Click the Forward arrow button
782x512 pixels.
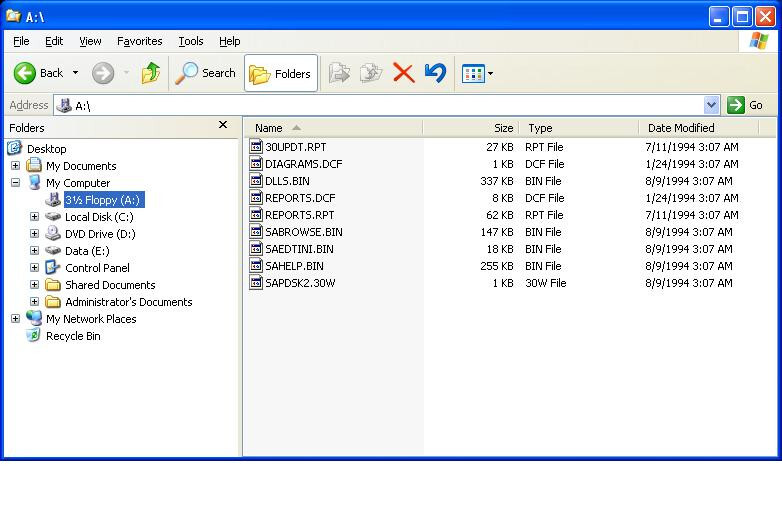click(x=103, y=73)
